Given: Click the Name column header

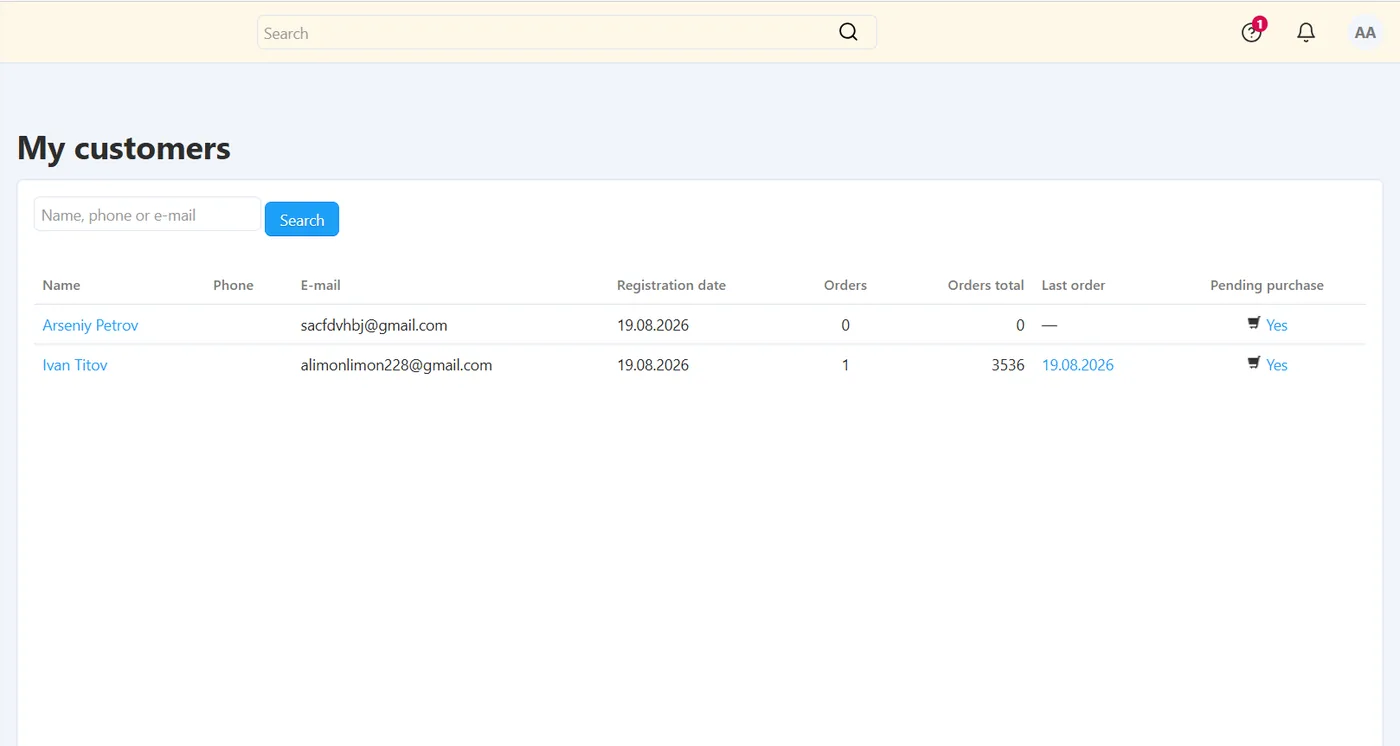Looking at the screenshot, I should [x=61, y=285].
